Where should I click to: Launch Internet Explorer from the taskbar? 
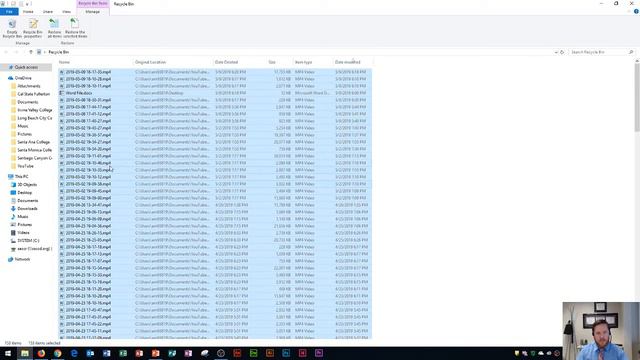pos(74,353)
